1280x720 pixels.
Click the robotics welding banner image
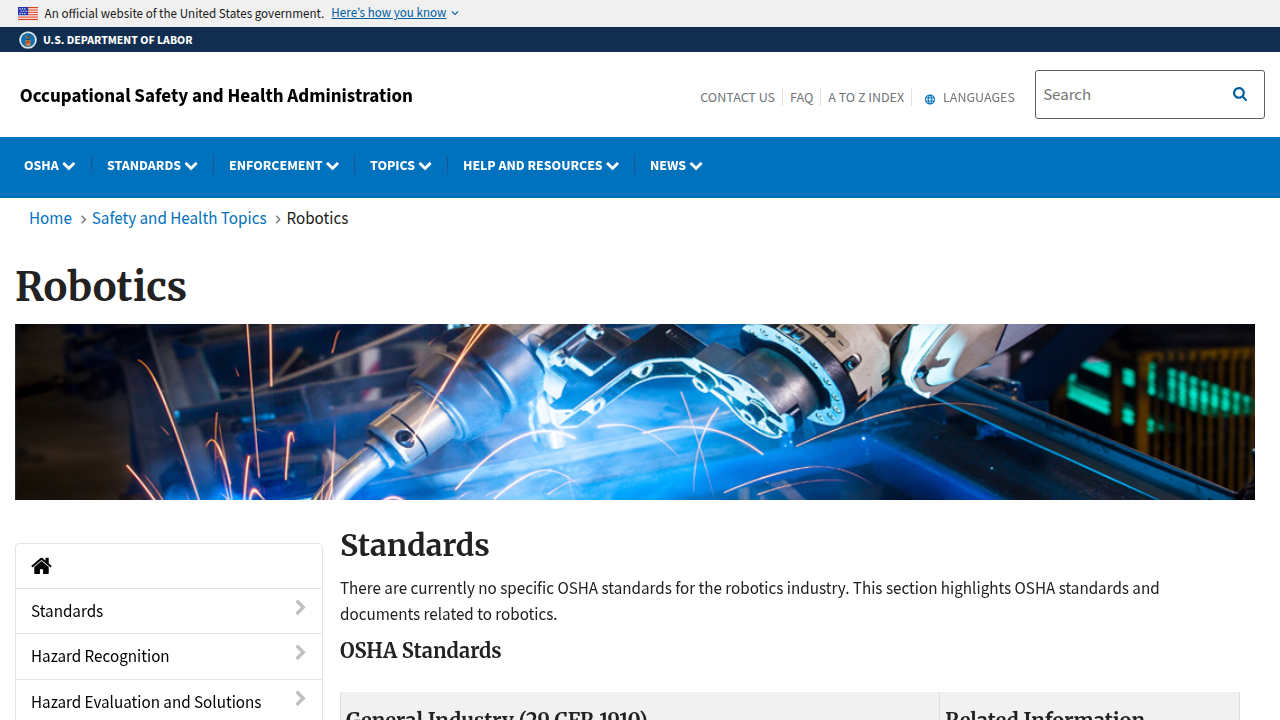[635, 412]
